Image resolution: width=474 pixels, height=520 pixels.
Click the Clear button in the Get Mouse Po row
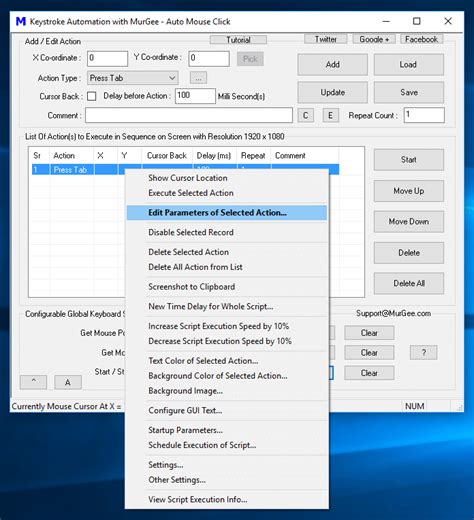[369, 333]
